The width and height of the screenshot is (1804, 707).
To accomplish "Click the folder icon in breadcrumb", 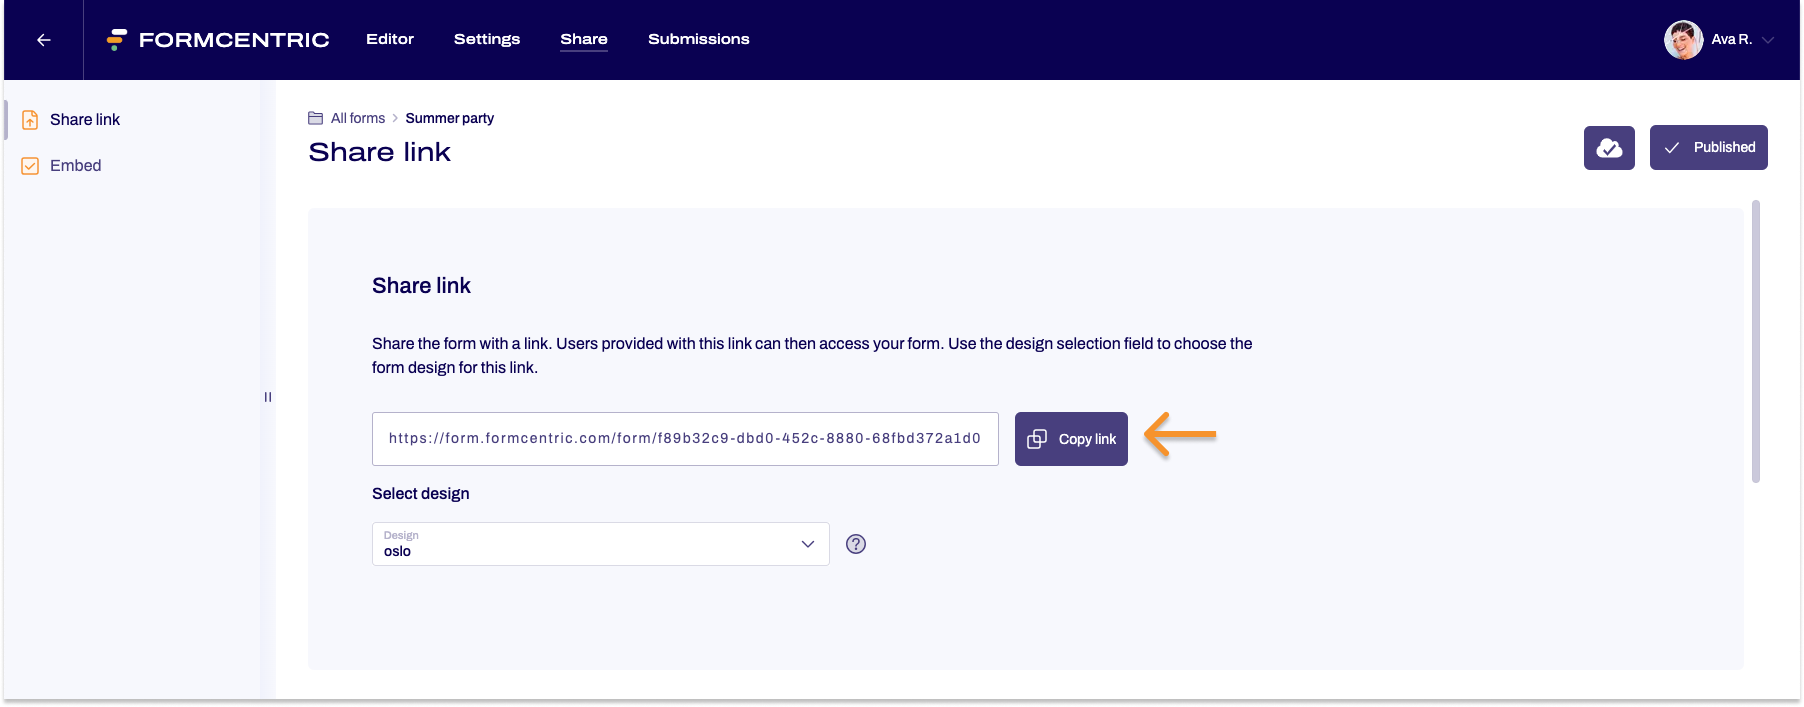I will pyautogui.click(x=315, y=118).
